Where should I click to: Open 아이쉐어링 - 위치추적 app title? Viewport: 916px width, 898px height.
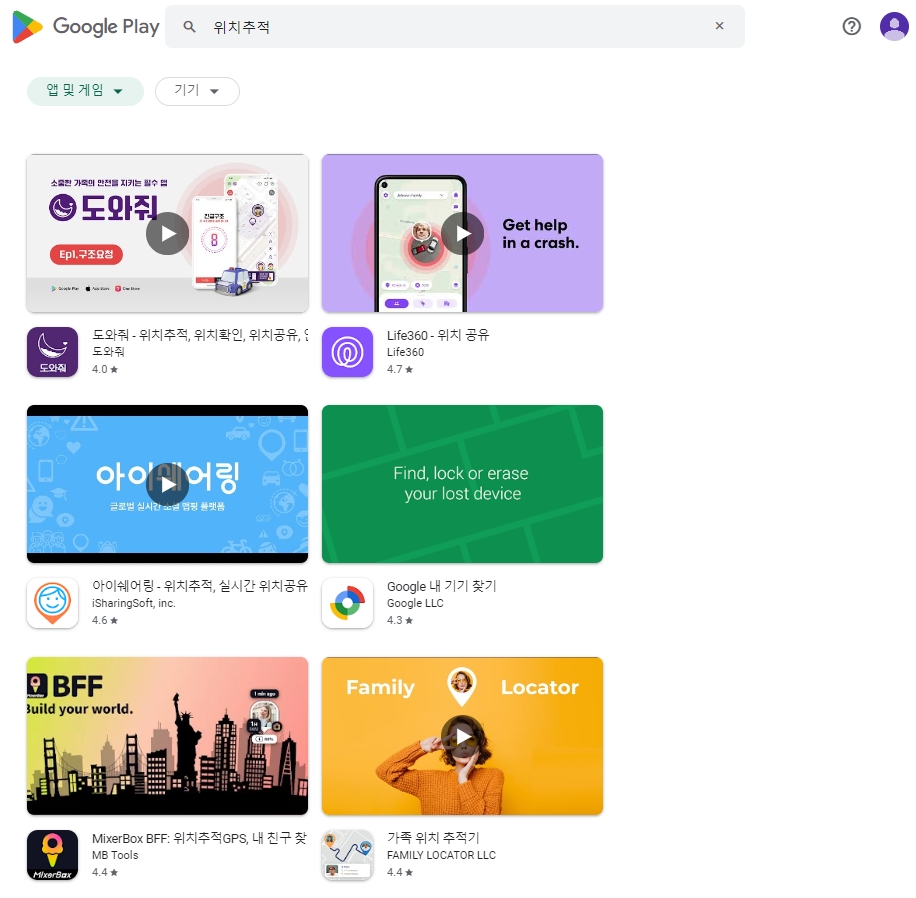click(200, 586)
